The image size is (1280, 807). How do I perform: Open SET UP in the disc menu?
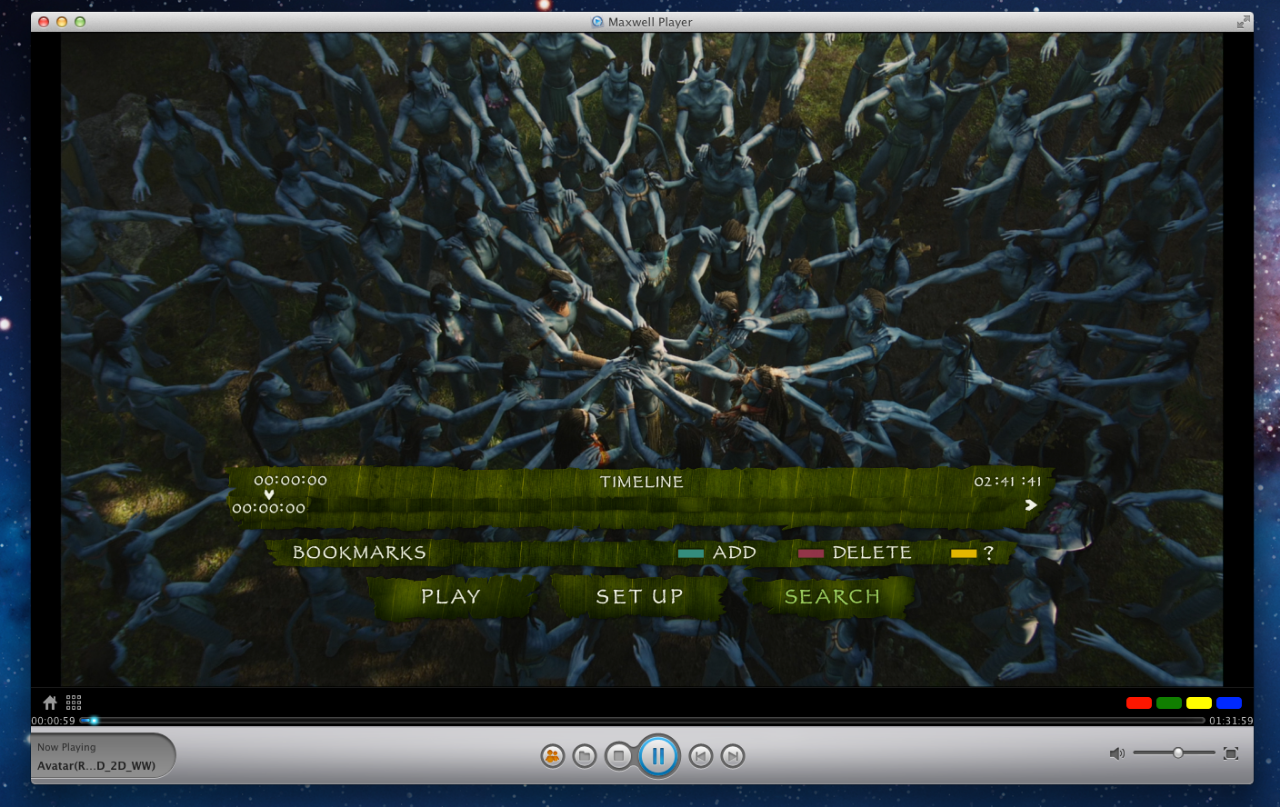coord(639,597)
